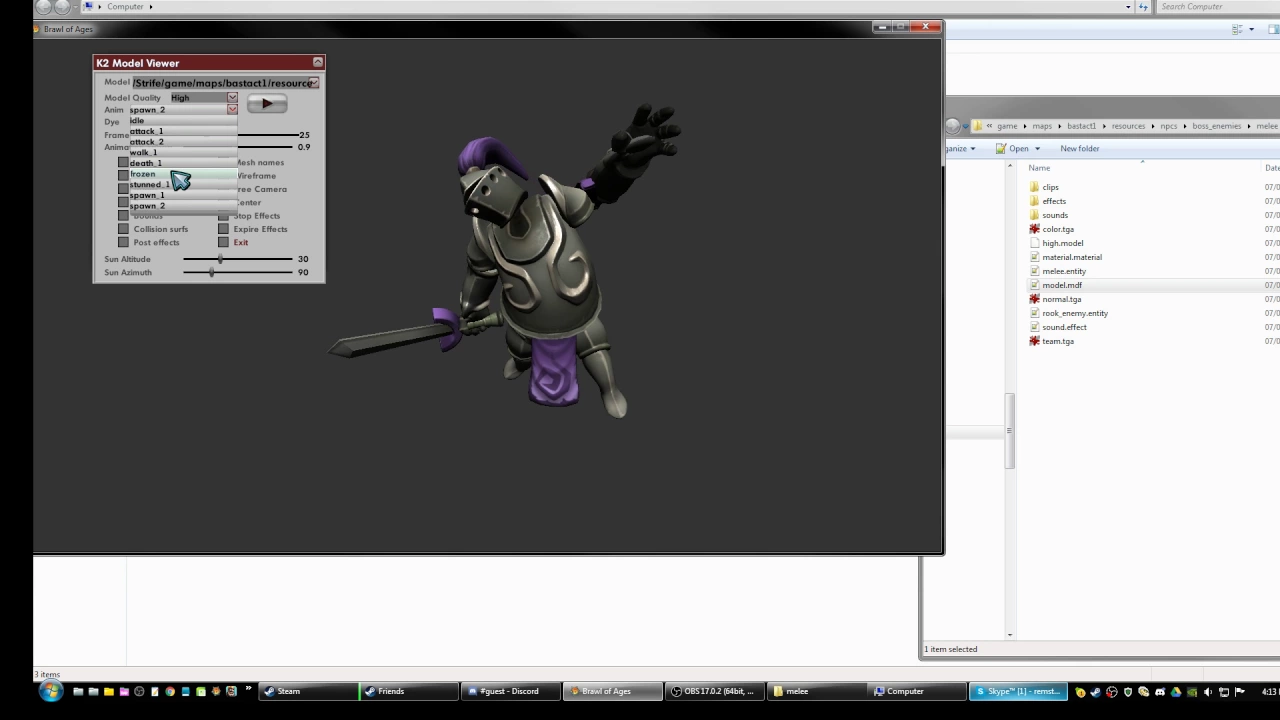Open Computer window from taskbar

[919, 691]
